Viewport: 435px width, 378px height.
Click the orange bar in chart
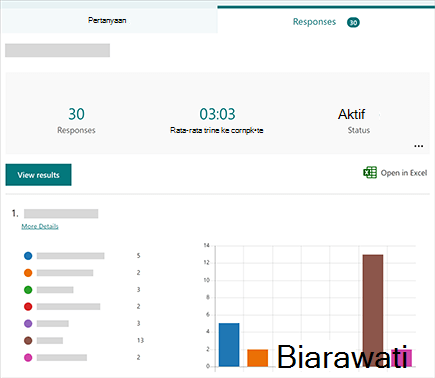258,358
